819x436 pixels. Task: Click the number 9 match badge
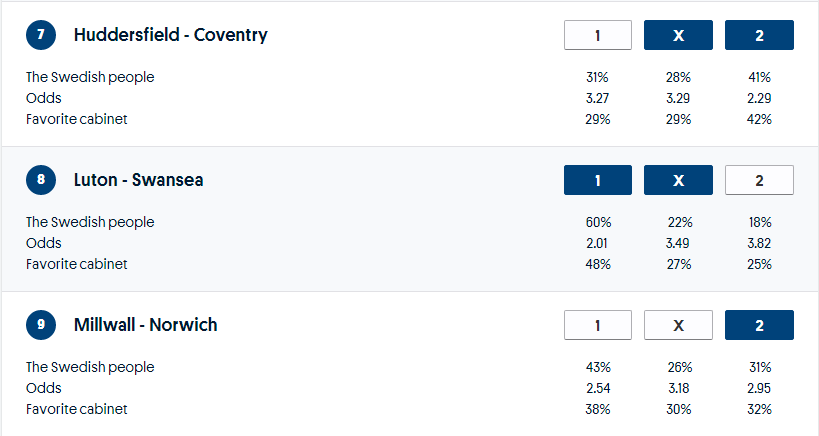click(x=40, y=325)
